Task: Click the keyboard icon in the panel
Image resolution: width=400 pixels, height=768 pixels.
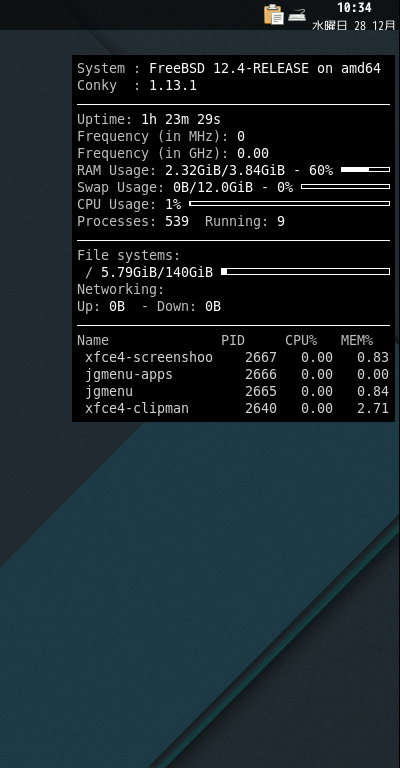Action: (297, 15)
